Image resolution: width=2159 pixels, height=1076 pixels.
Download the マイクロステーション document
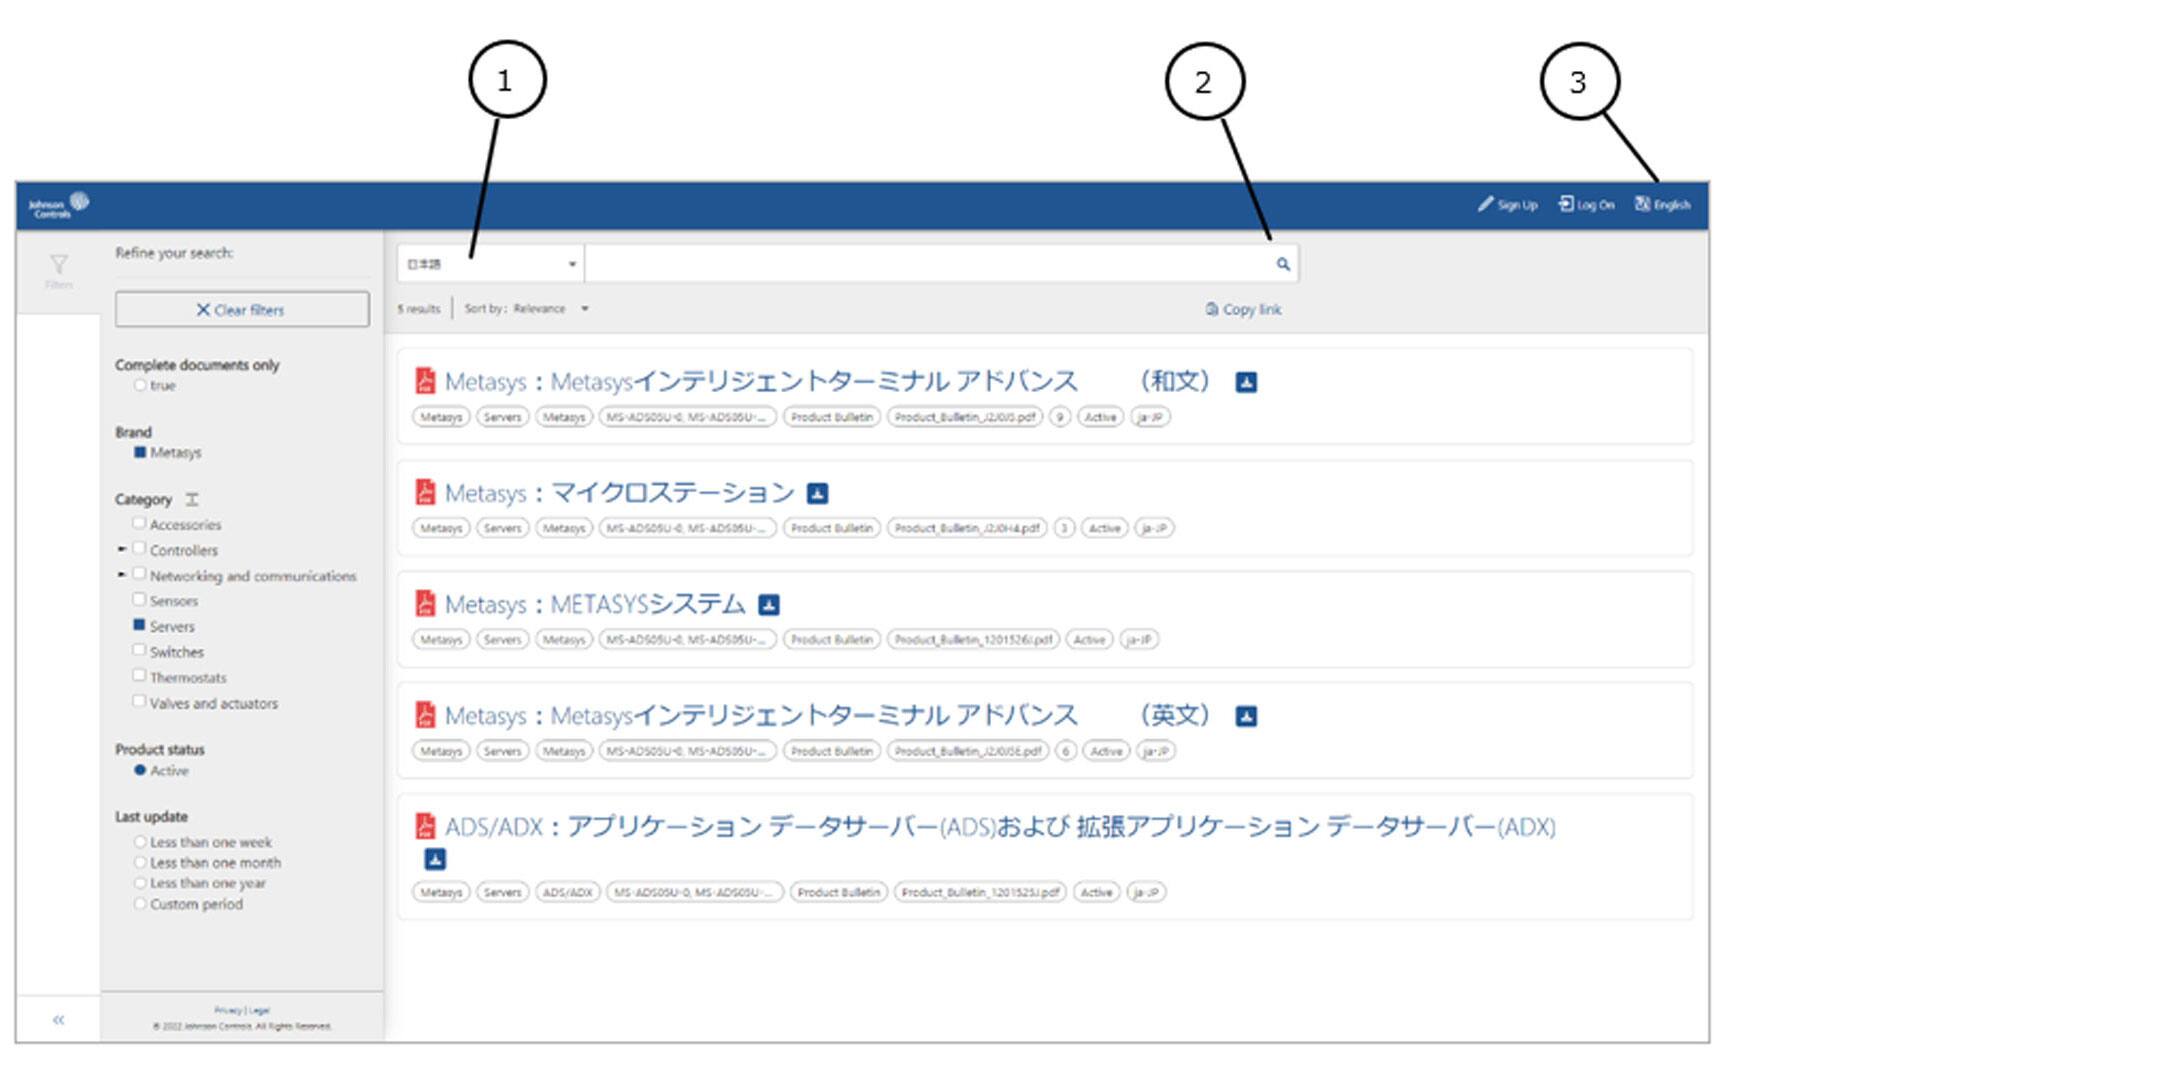coord(818,493)
